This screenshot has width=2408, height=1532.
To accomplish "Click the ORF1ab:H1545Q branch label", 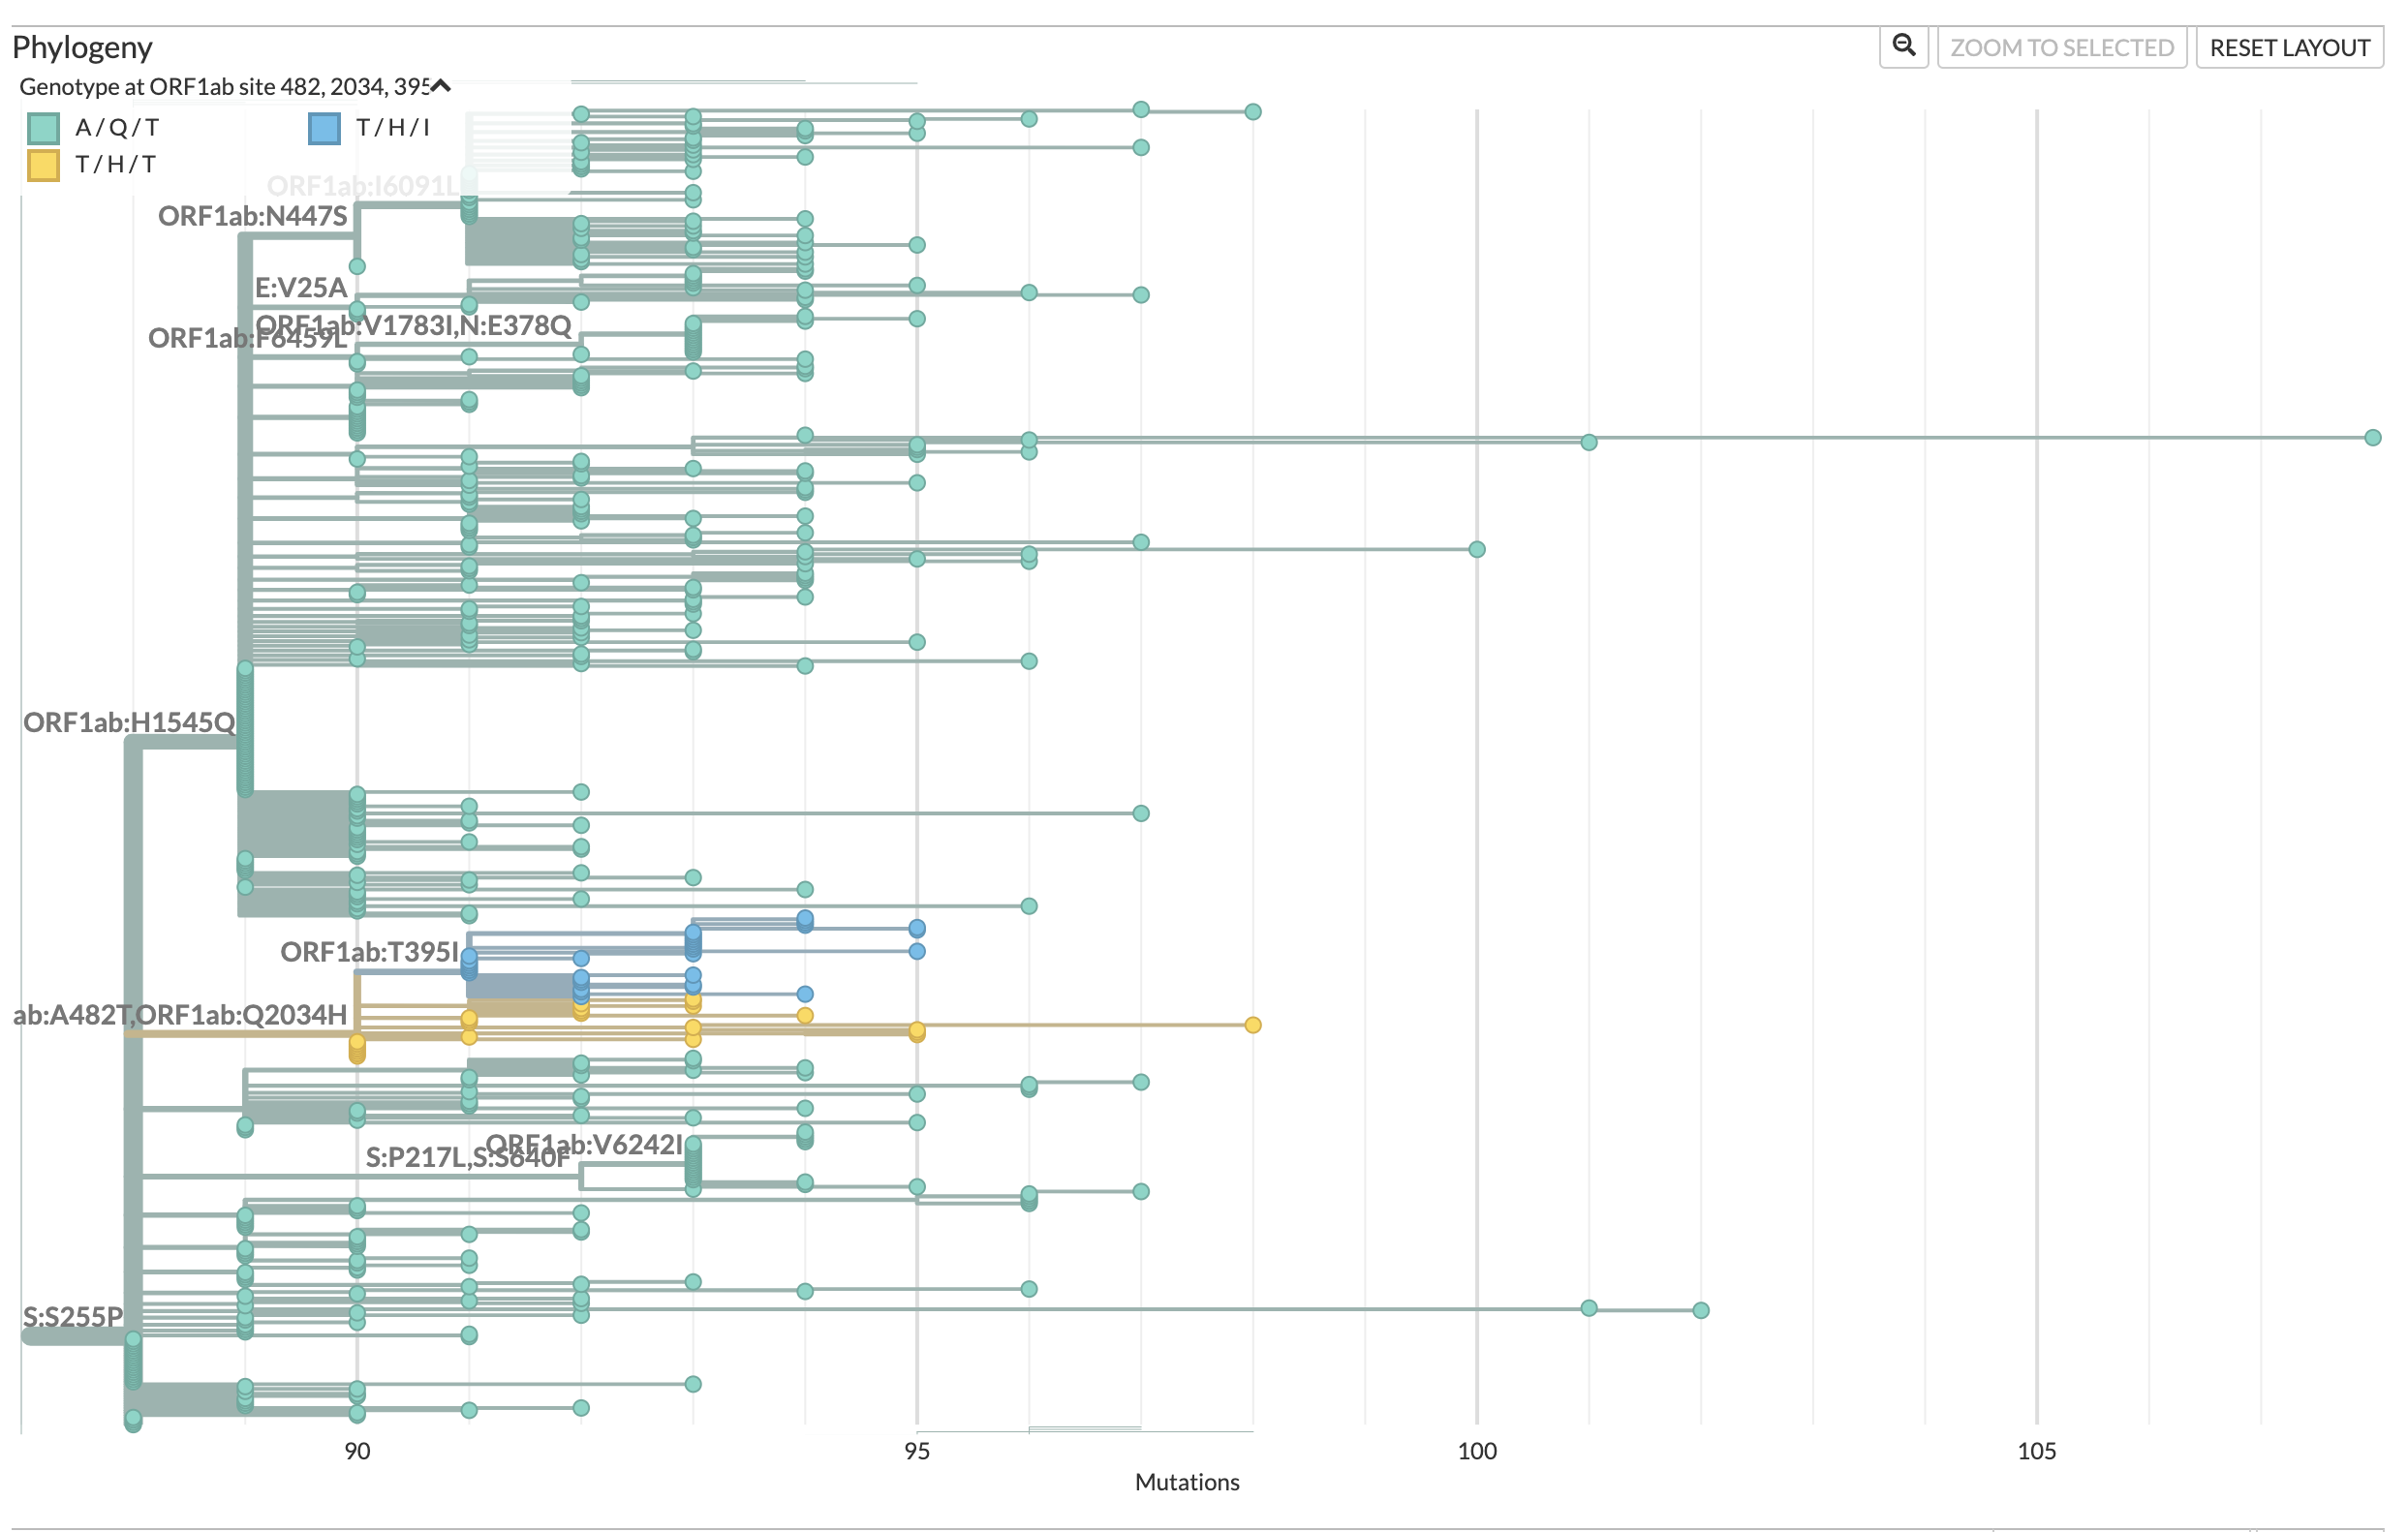I will point(129,722).
